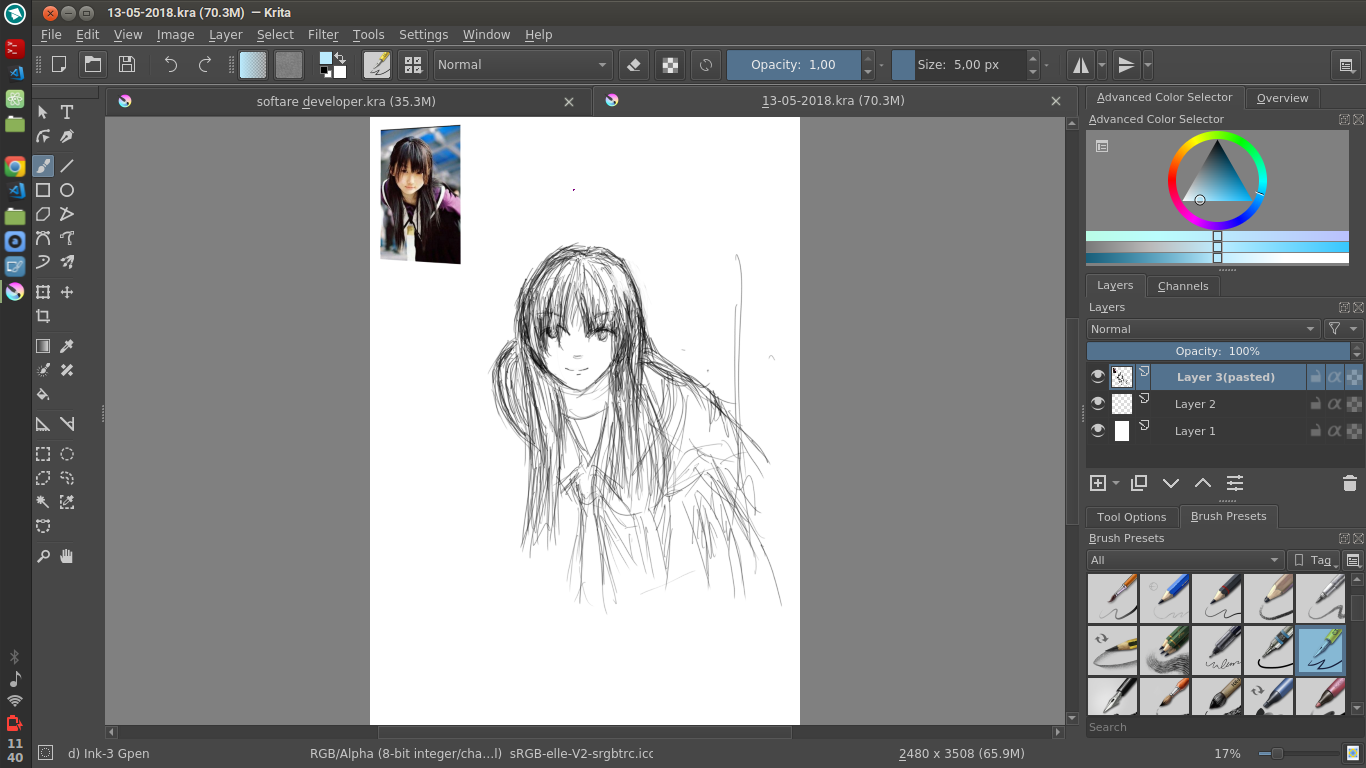The width and height of the screenshot is (1366, 768).
Task: Select the Text tool
Action: [x=66, y=112]
